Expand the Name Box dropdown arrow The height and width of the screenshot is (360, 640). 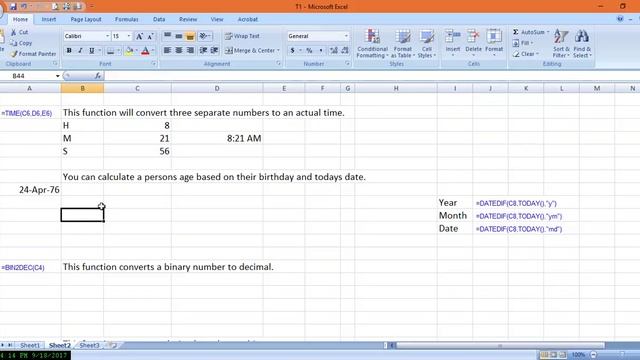58,76
